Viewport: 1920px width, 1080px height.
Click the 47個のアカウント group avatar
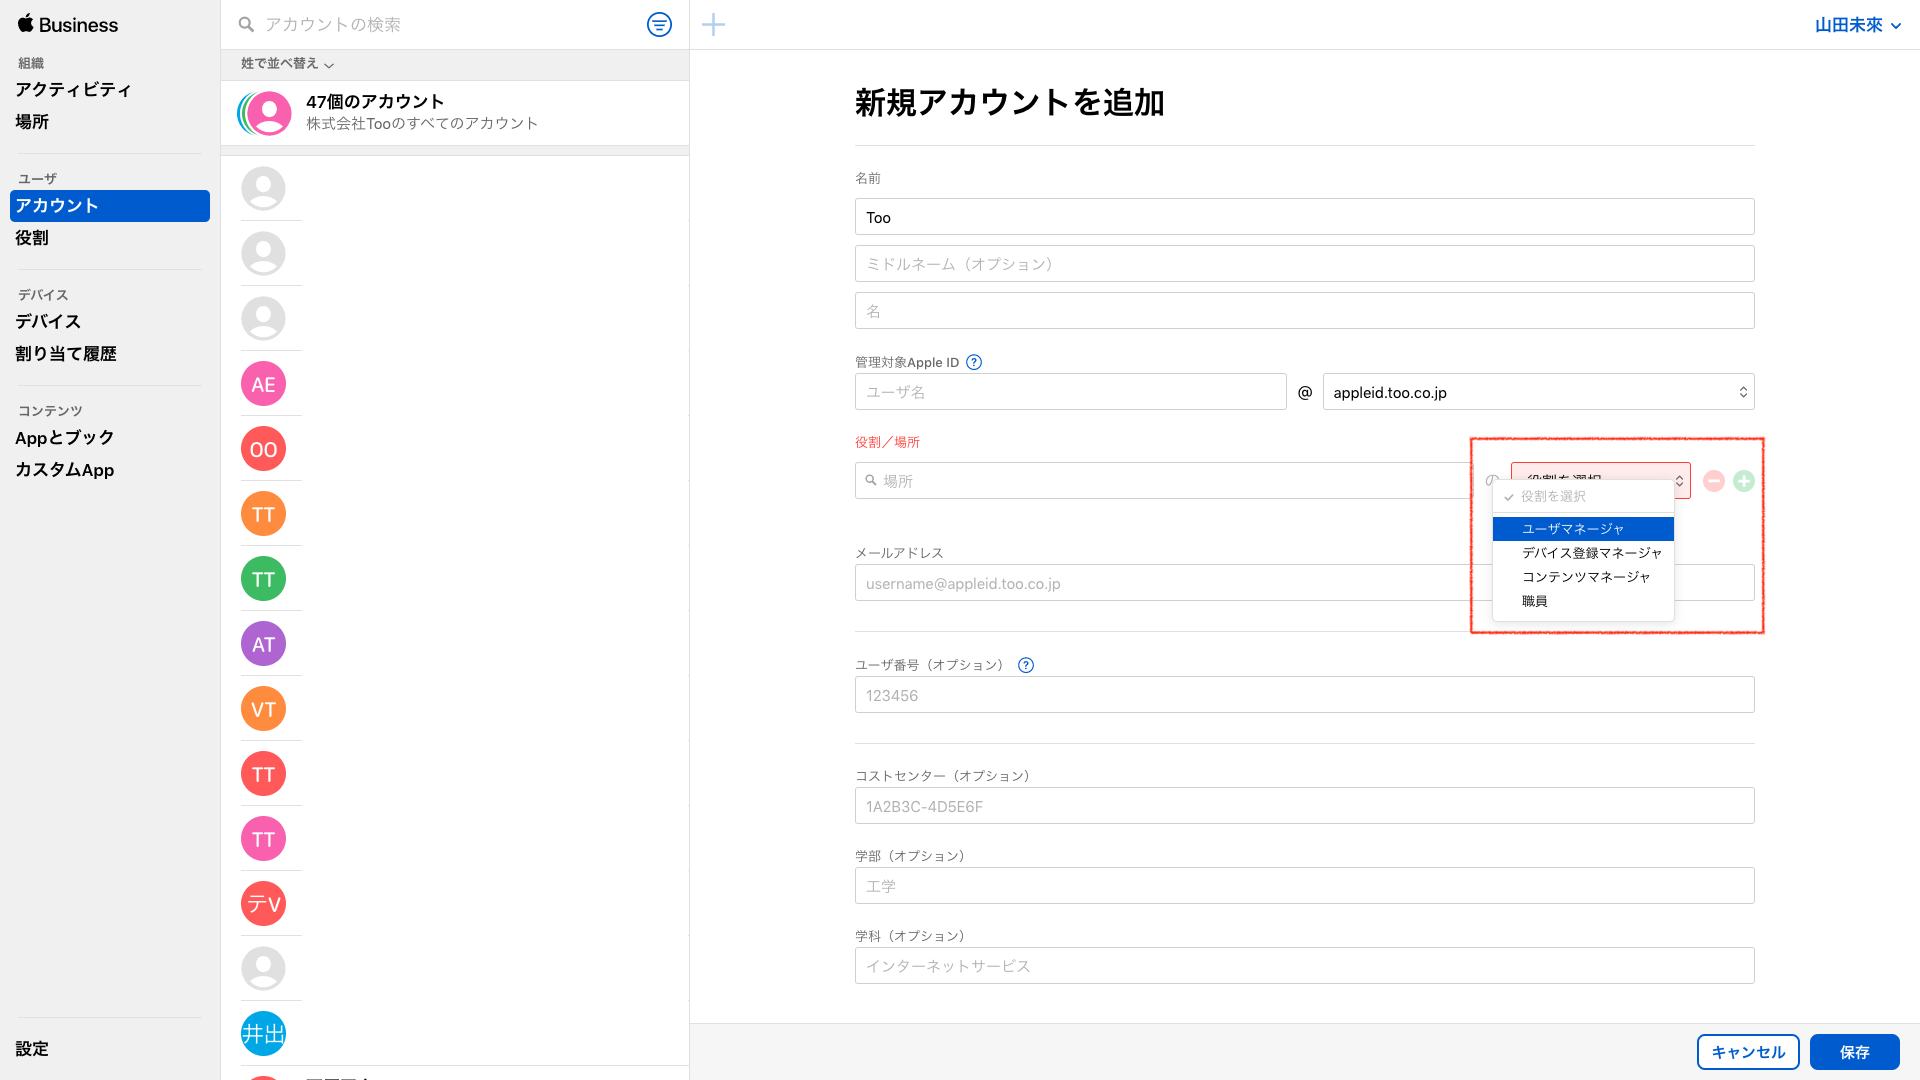click(x=265, y=113)
